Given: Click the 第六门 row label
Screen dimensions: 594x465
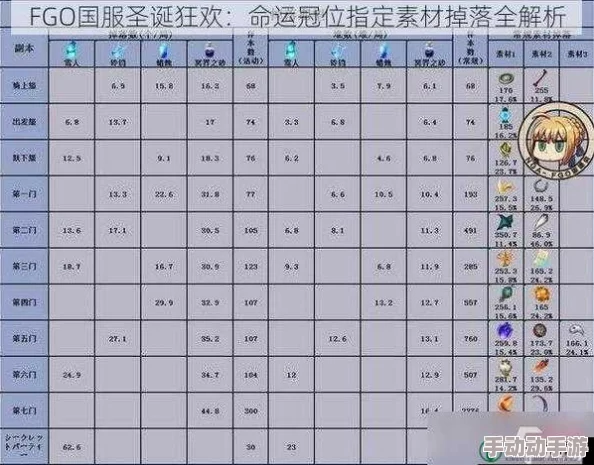Looking at the screenshot, I should point(24,374).
